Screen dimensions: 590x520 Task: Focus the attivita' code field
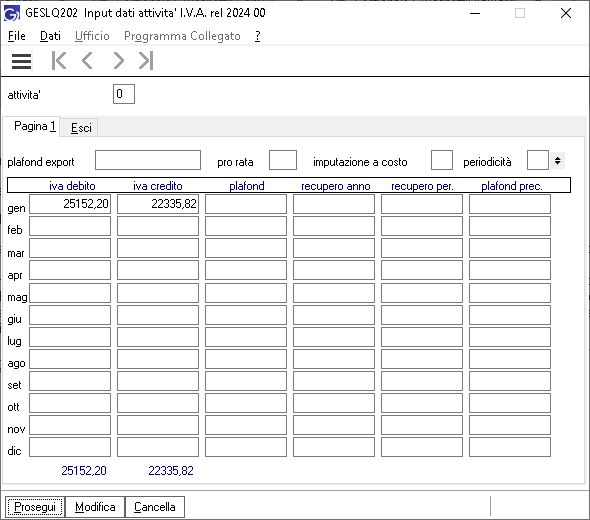coord(124,94)
